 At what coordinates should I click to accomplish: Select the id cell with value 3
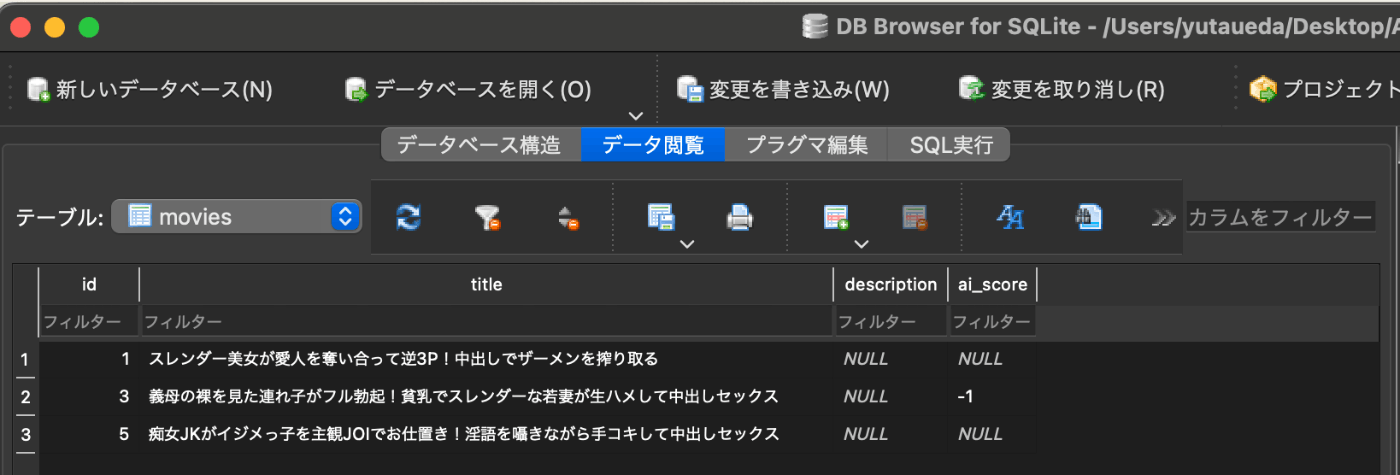coord(89,396)
